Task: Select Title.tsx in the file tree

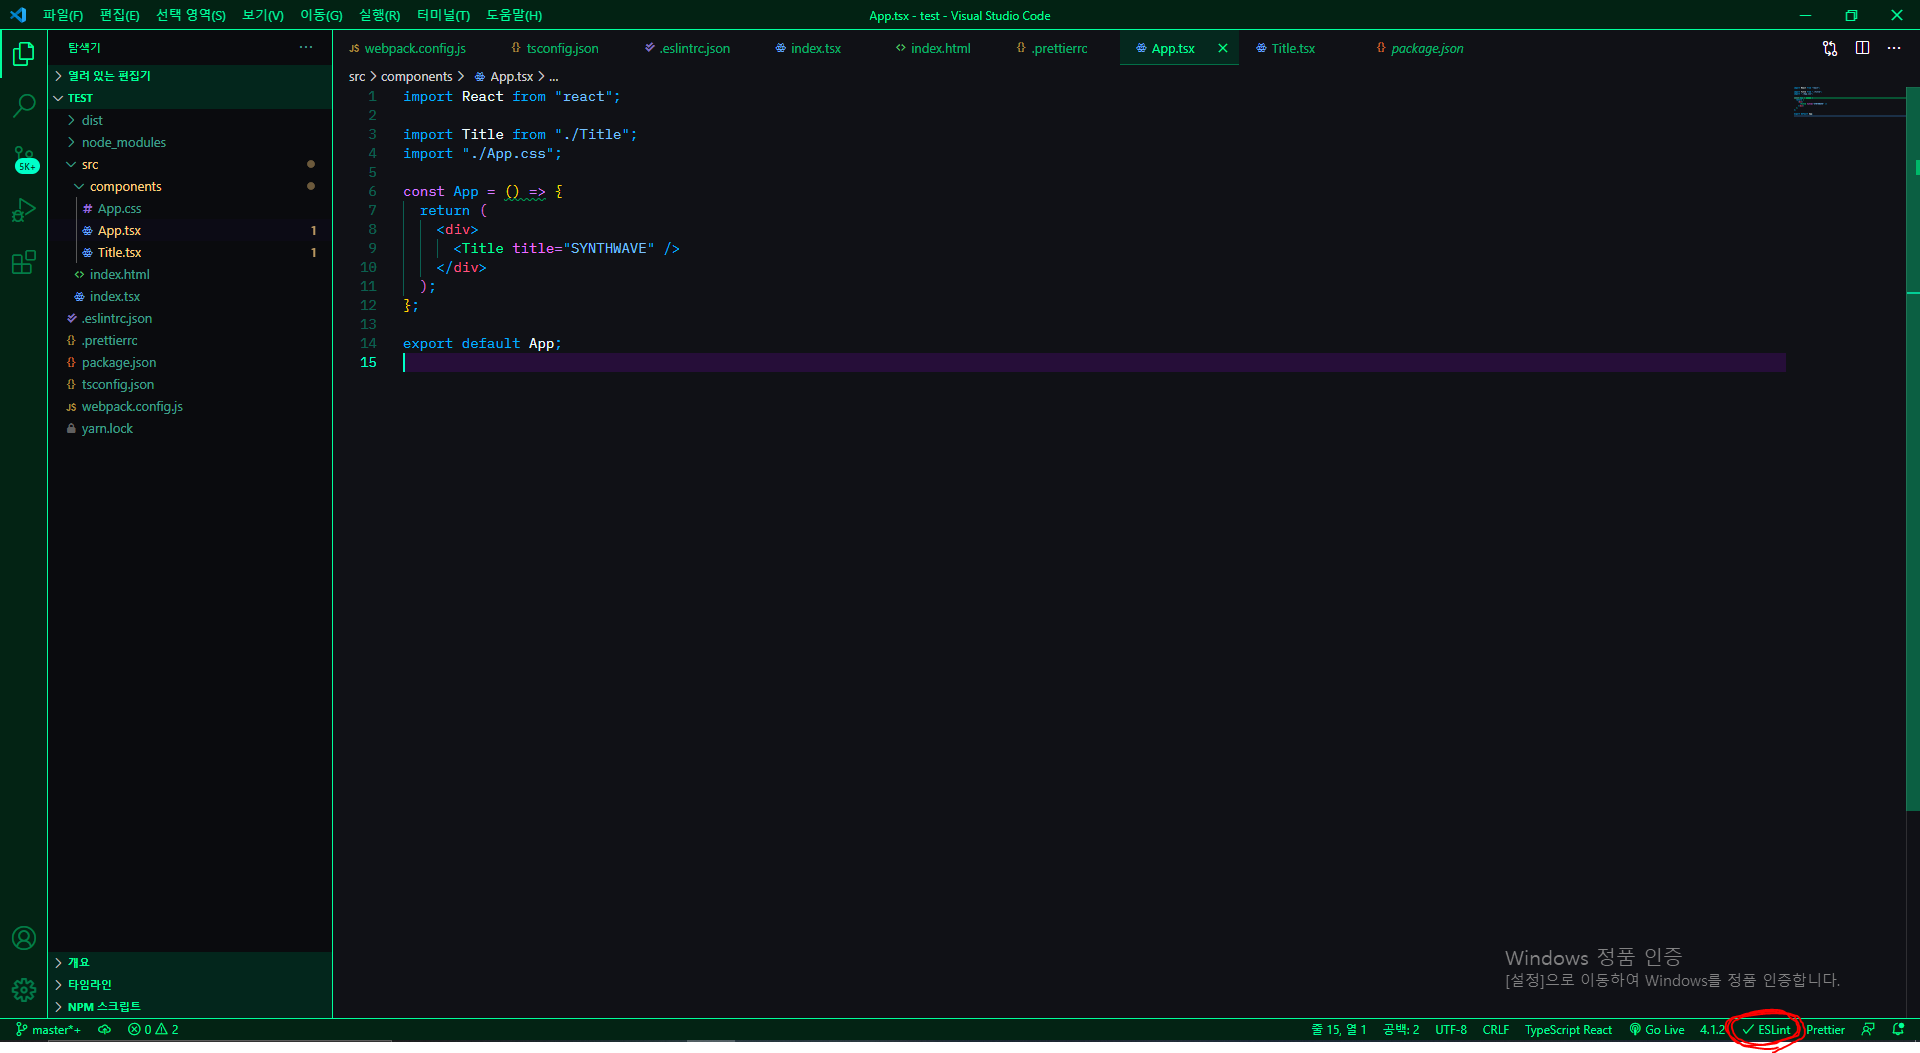Action: (190, 252)
